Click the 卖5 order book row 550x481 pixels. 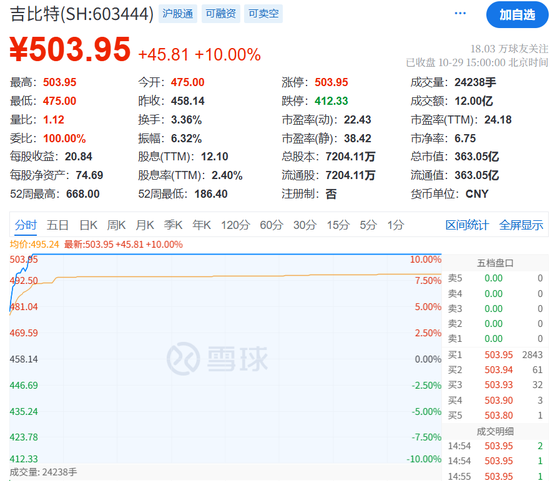(x=495, y=278)
